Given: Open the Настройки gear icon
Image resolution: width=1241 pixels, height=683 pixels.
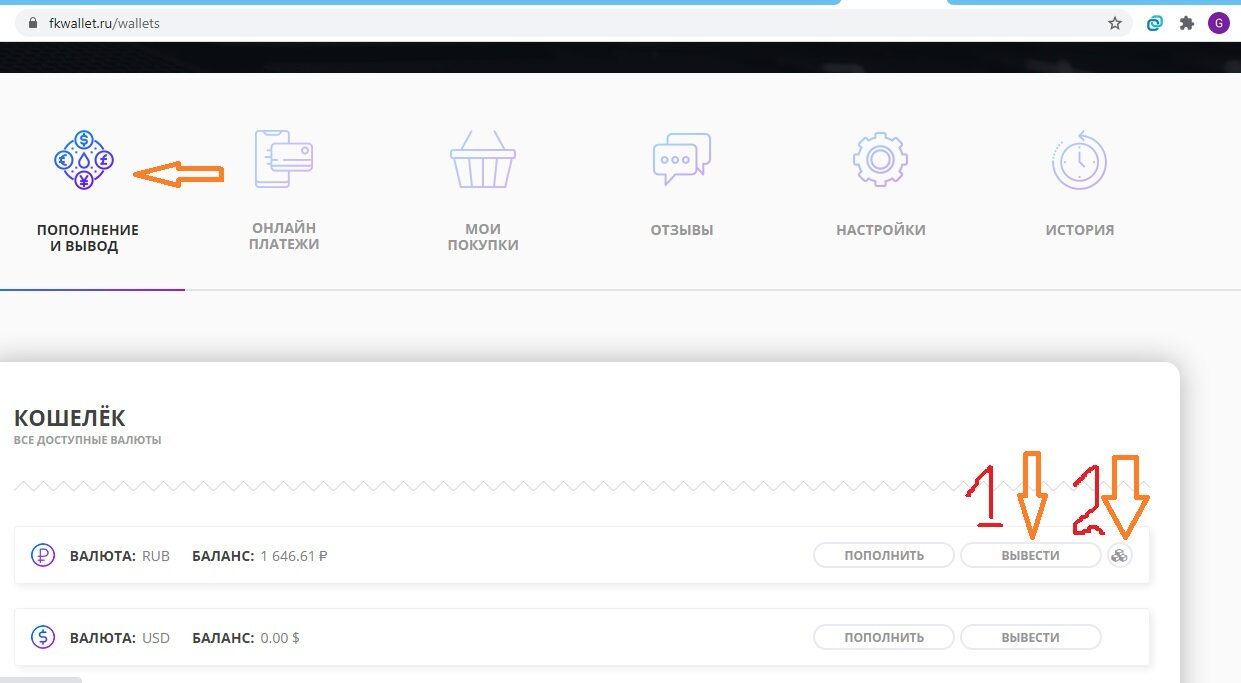Looking at the screenshot, I should point(880,160).
